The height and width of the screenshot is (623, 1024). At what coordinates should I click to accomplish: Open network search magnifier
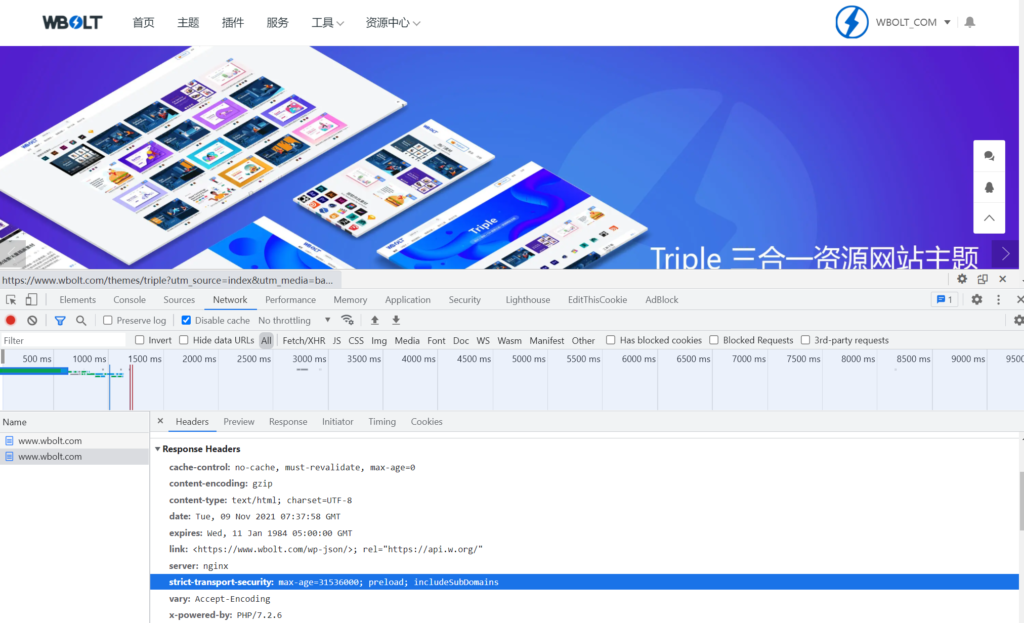coord(81,320)
